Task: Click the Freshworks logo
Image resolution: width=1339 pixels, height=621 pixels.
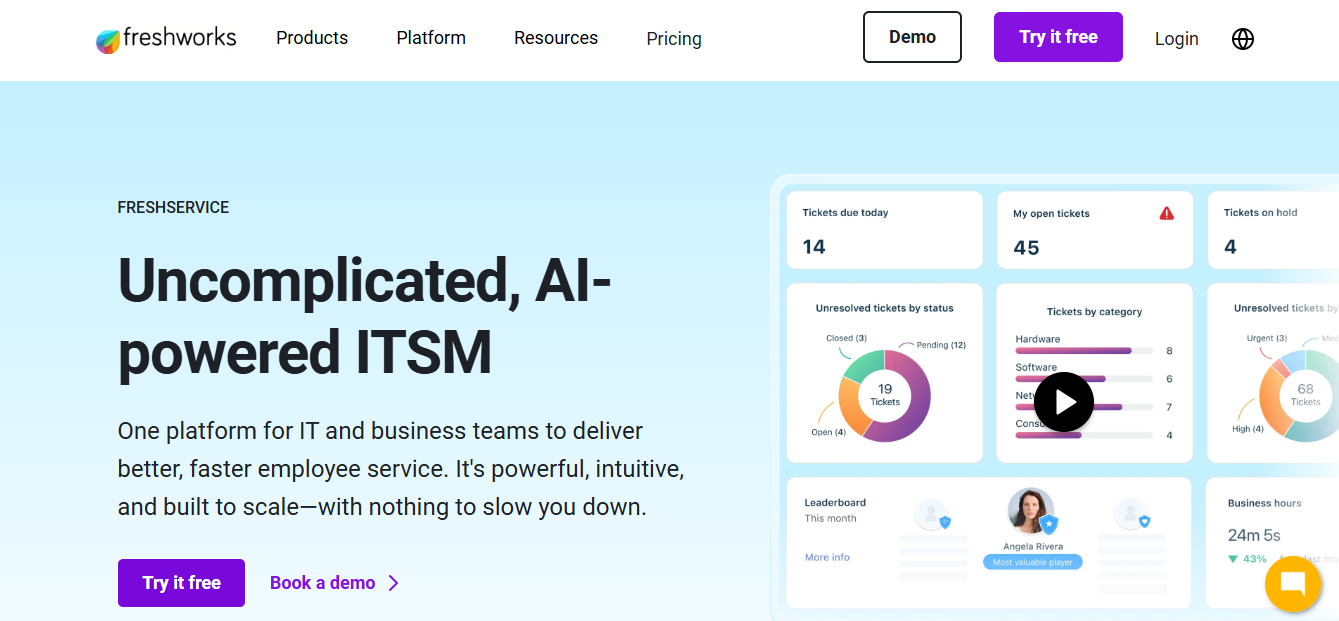Action: 166,39
